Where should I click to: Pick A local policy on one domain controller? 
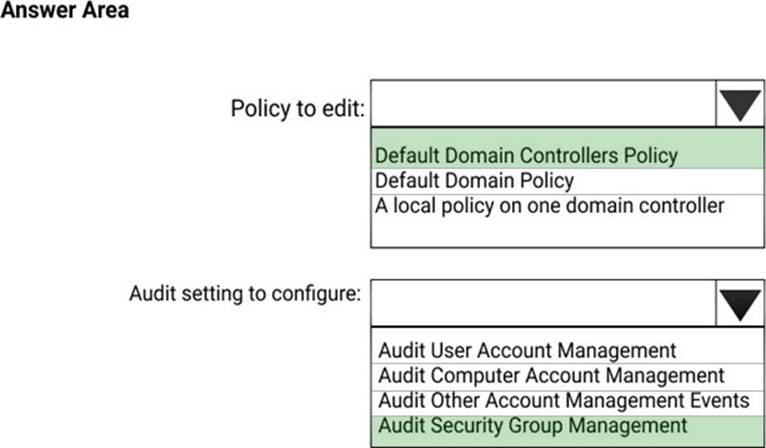tap(549, 206)
